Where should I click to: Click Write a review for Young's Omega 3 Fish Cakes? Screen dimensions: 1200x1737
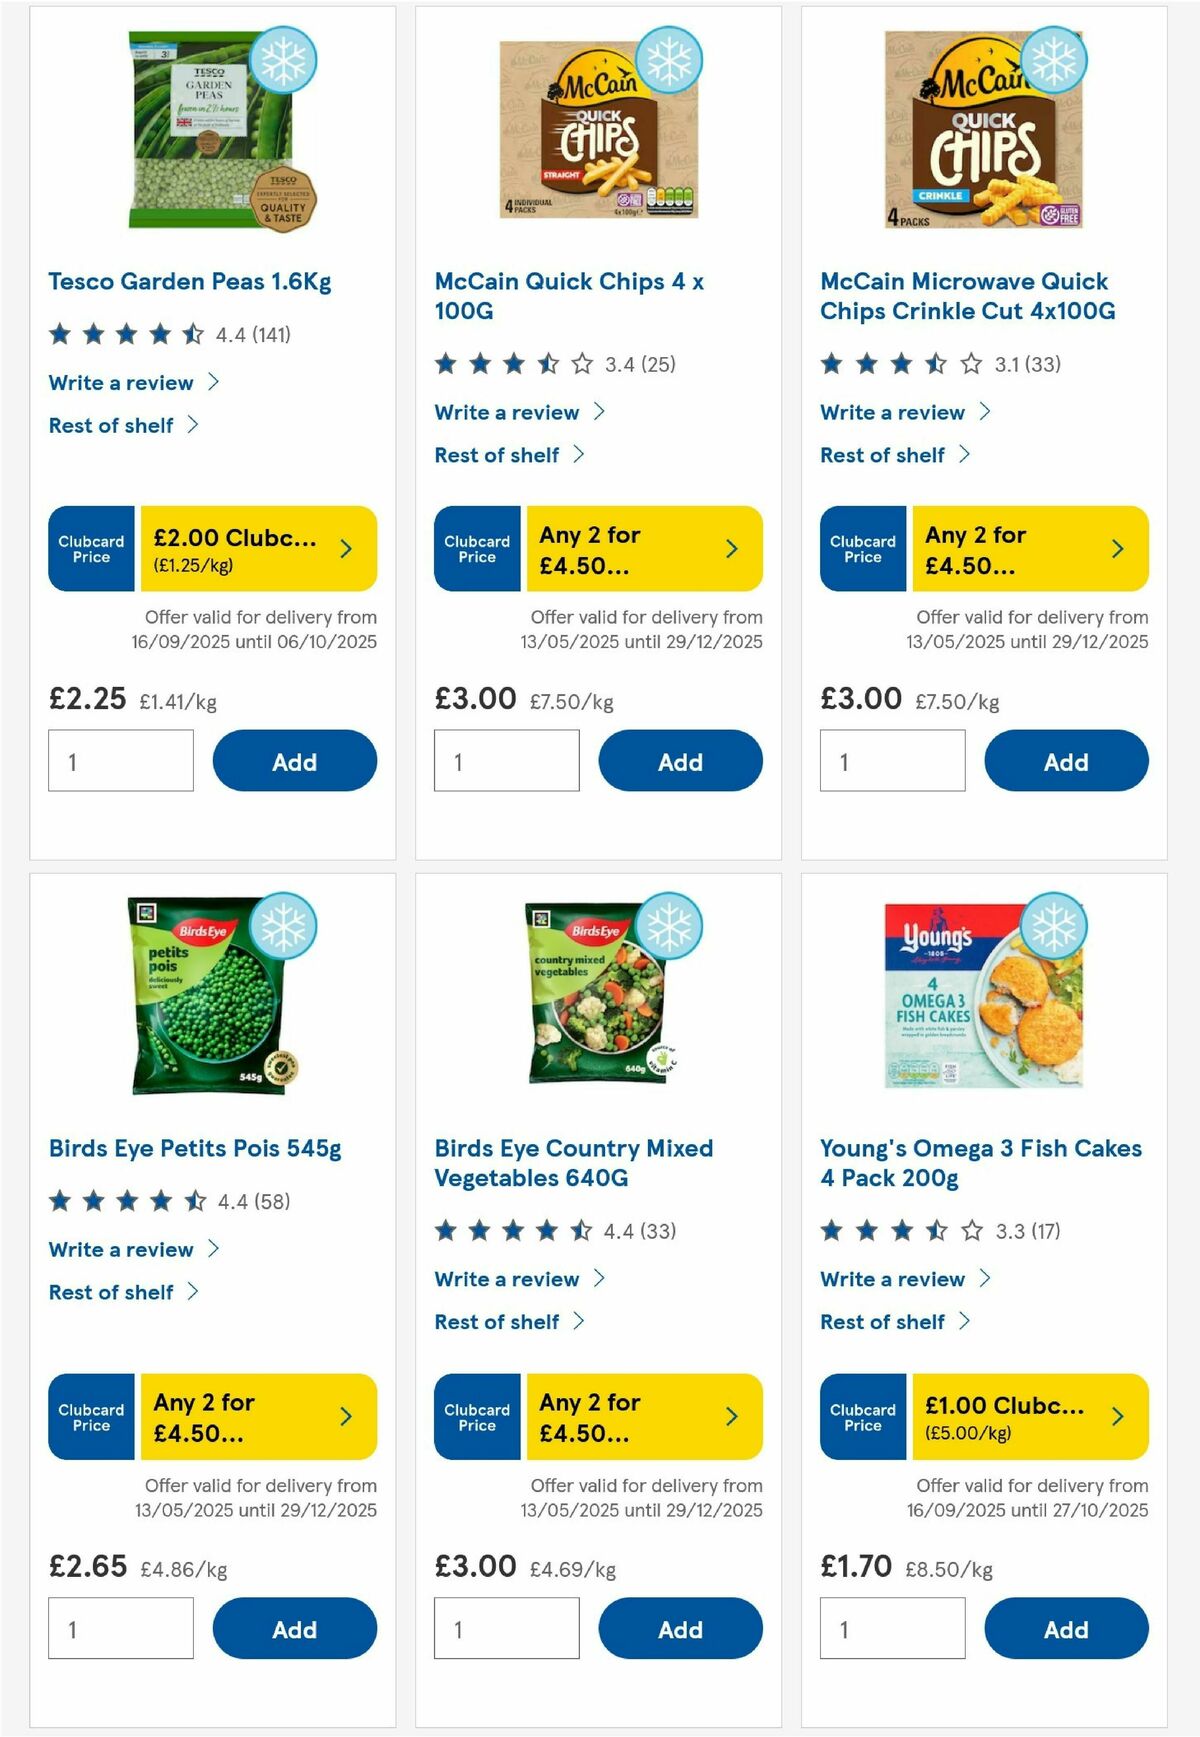tap(893, 1279)
